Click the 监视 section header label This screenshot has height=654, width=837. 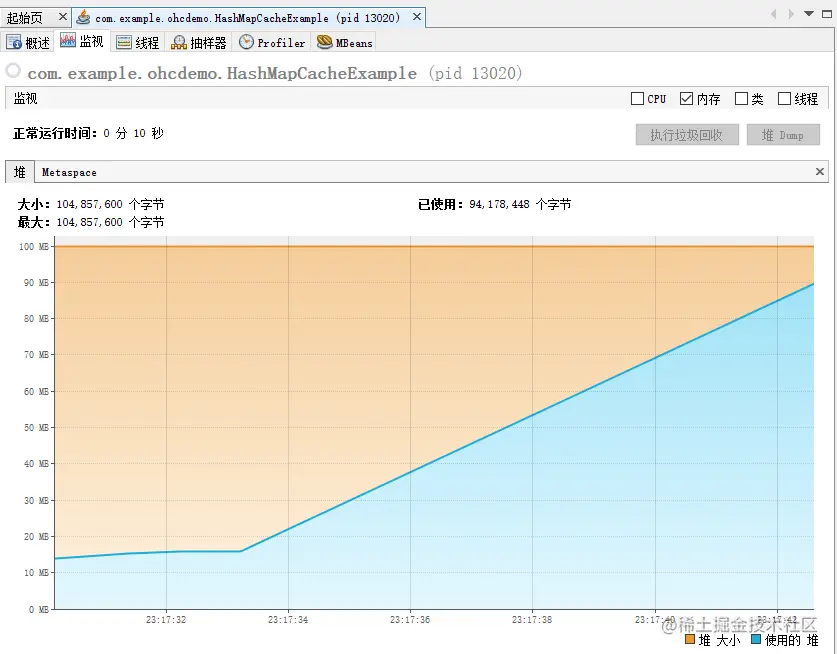(25, 99)
